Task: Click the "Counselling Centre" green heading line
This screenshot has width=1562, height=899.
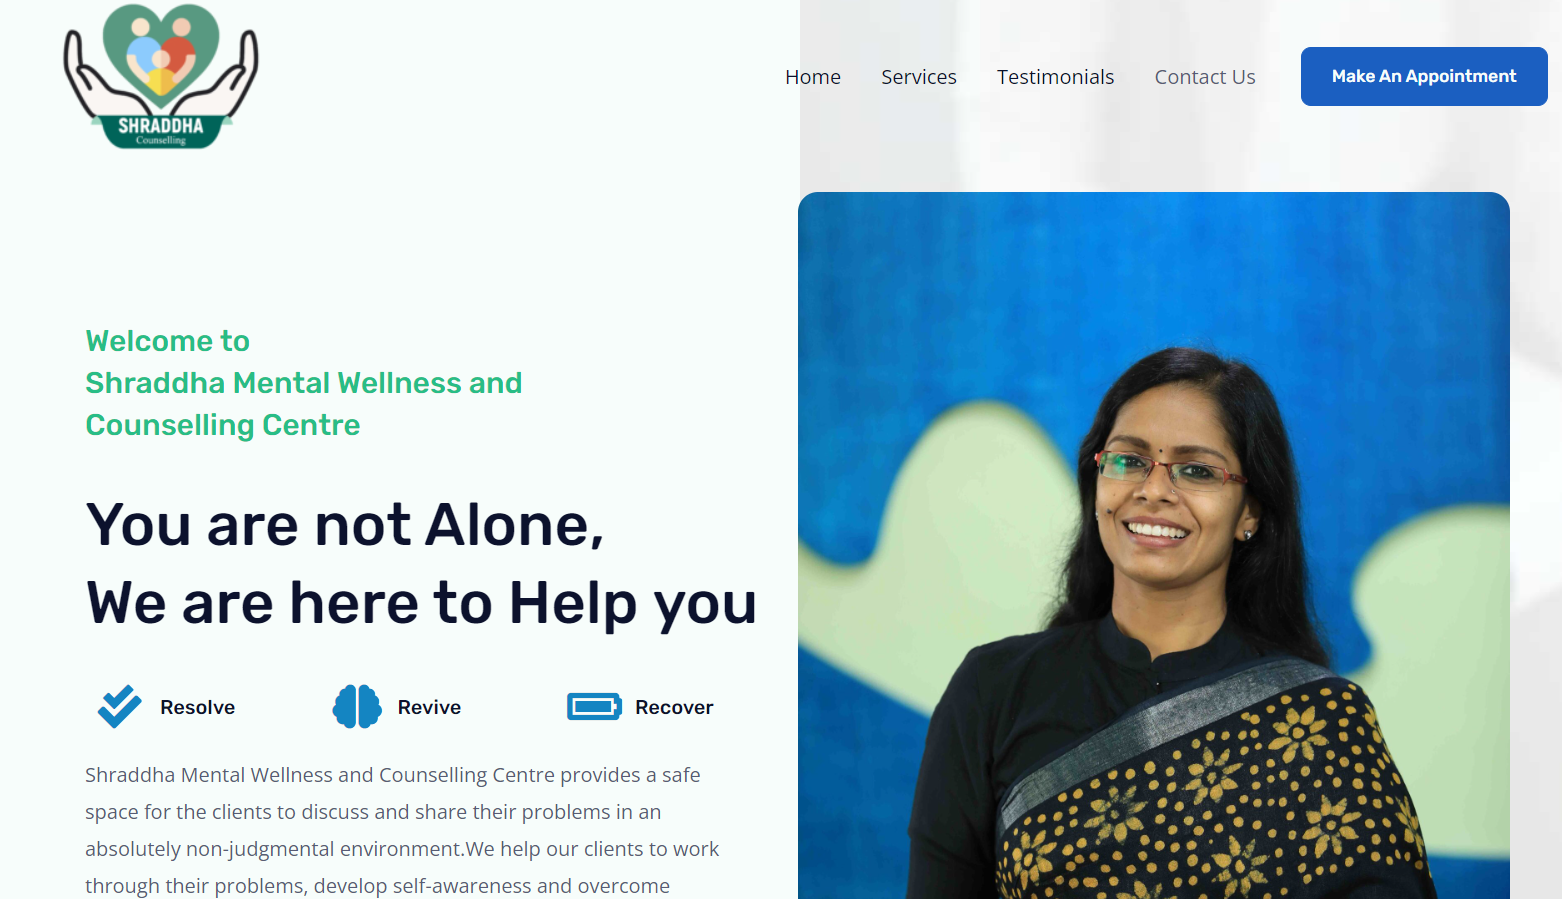Action: pos(223,426)
